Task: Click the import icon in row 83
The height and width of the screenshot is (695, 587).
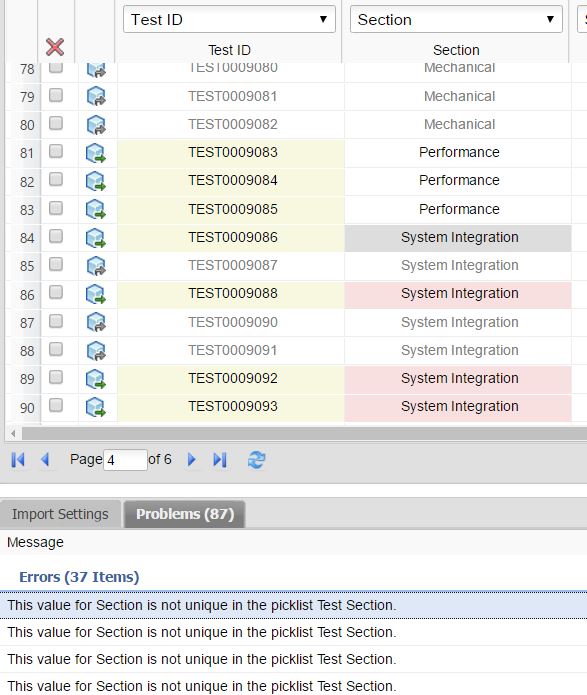Action: point(96,209)
